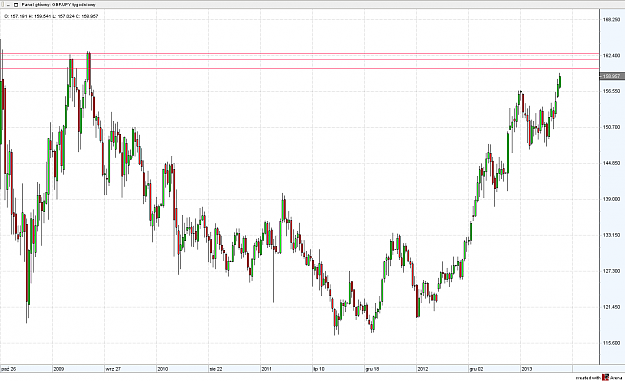The image size is (625, 381).
Task: Click the 121.450 price axis label
Action: click(612, 307)
